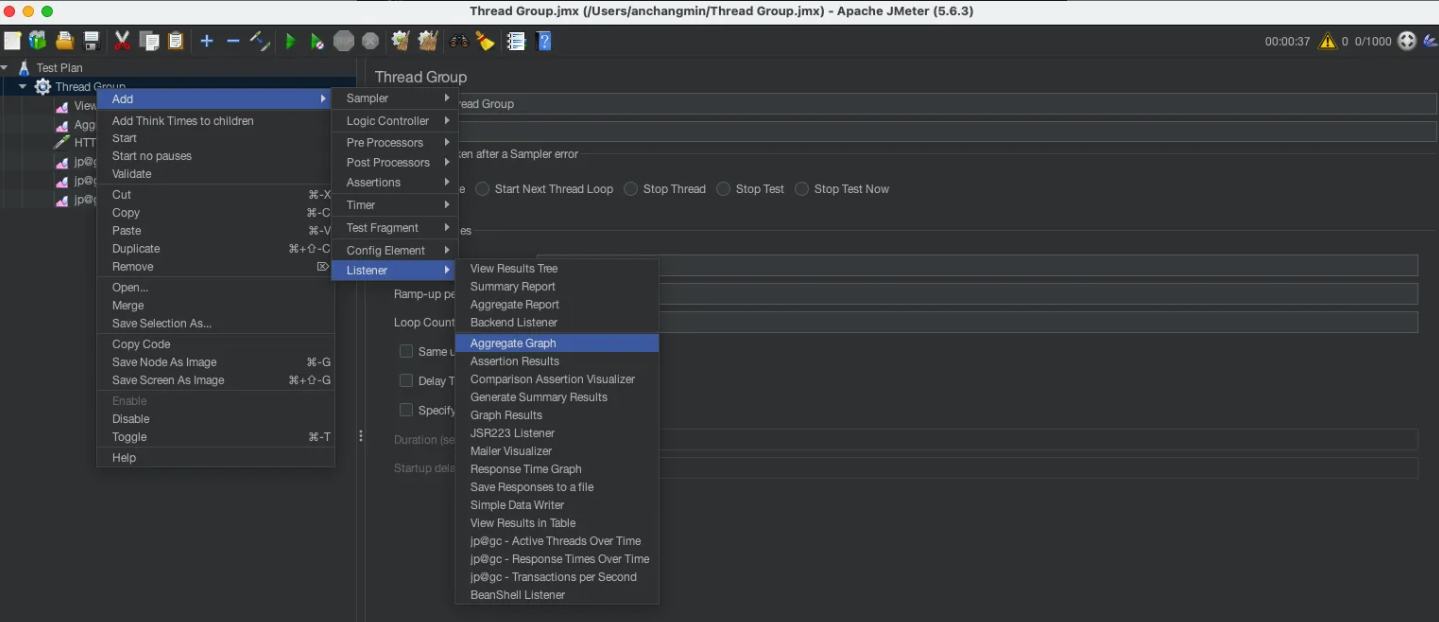Viewport: 1439px width, 622px height.
Task: Choose Save Node As Image entry
Action: point(215,362)
